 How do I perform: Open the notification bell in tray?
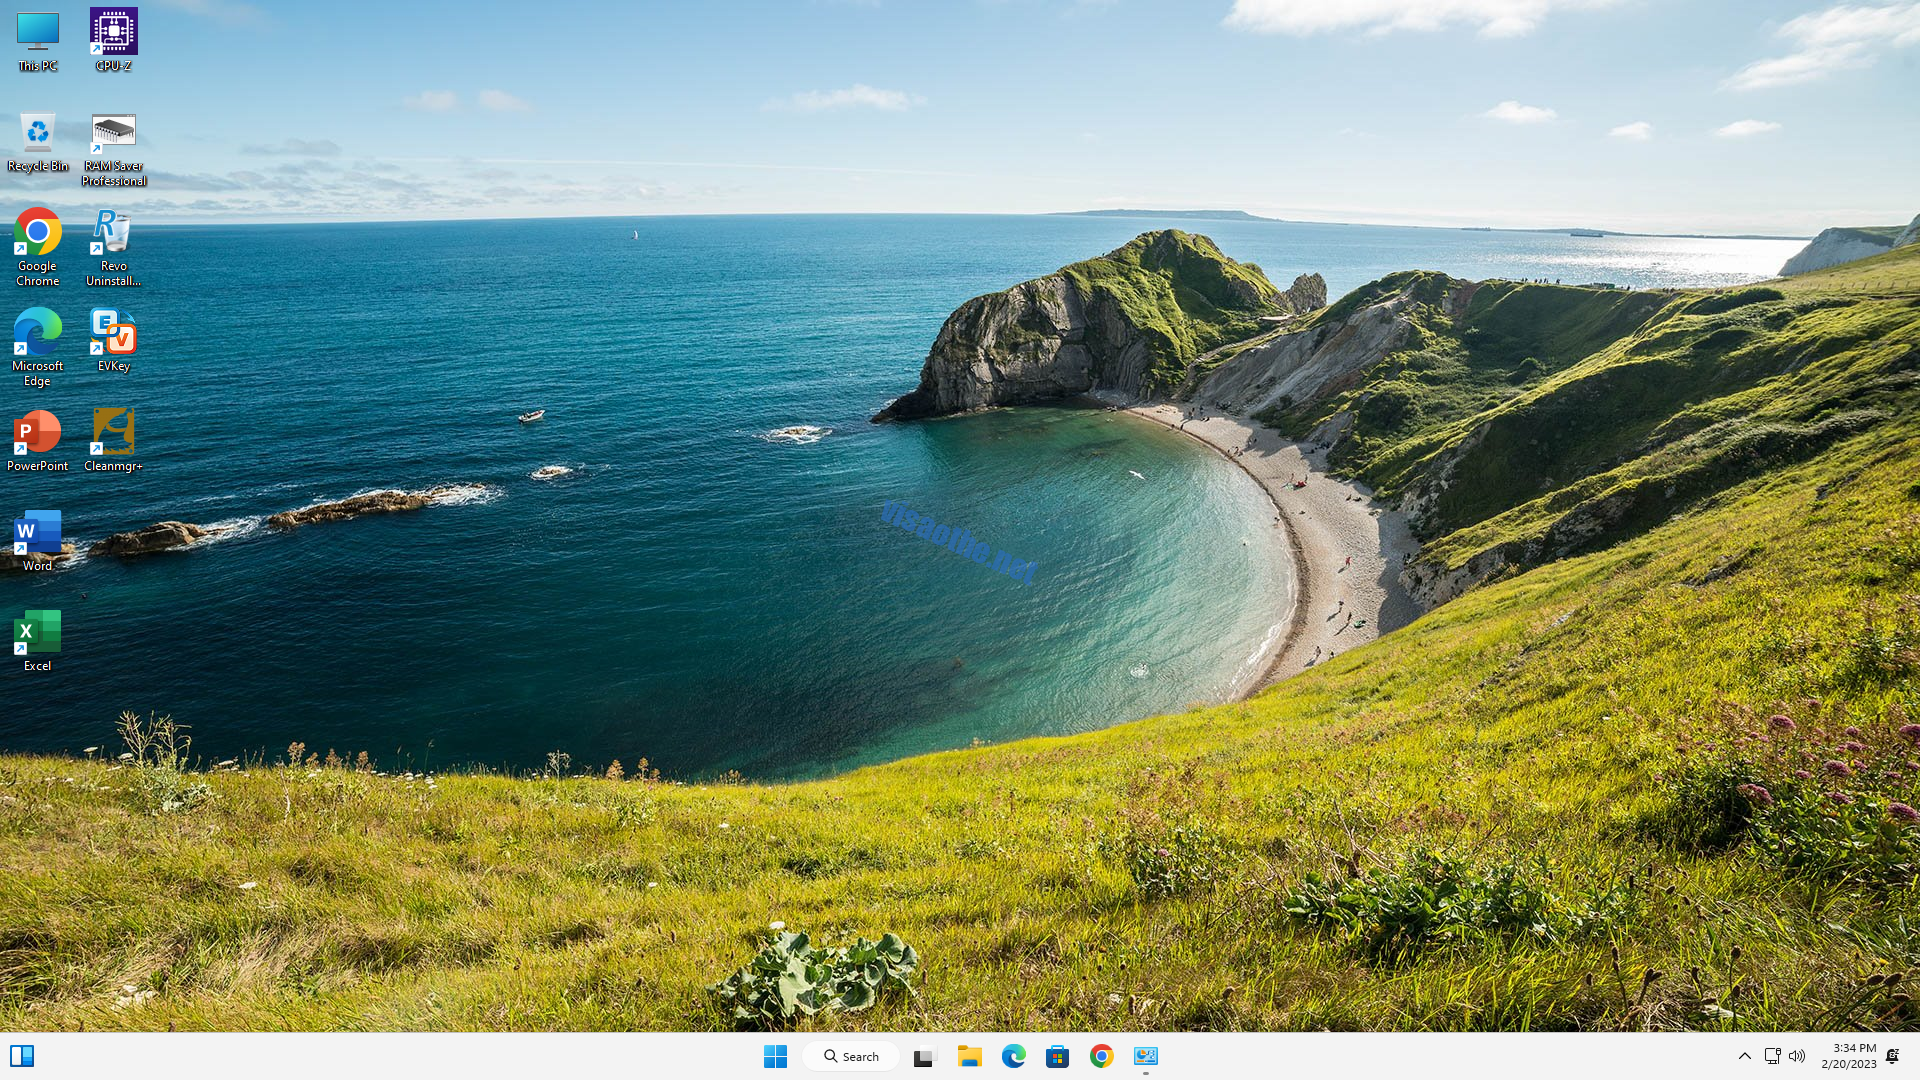tap(1893, 1056)
